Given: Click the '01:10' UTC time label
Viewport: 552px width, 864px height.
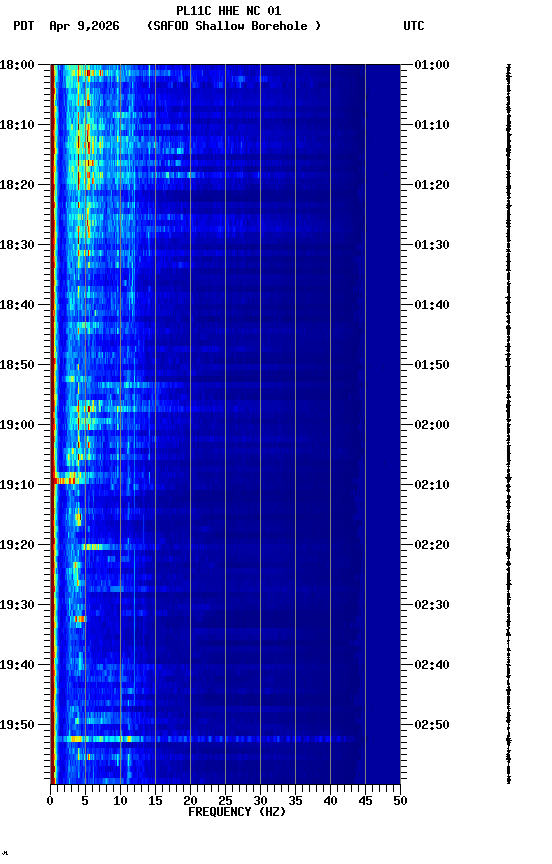Looking at the screenshot, I should click(432, 125).
